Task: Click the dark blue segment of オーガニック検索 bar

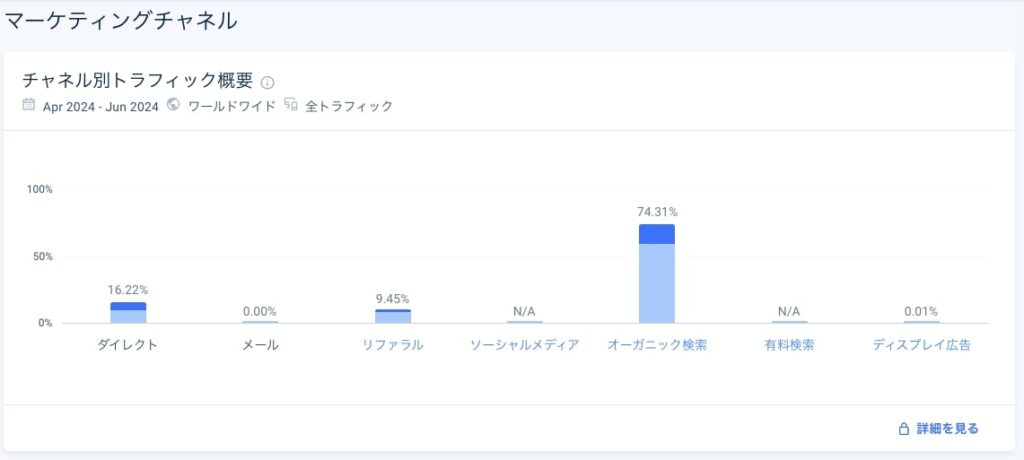Action: pos(657,234)
